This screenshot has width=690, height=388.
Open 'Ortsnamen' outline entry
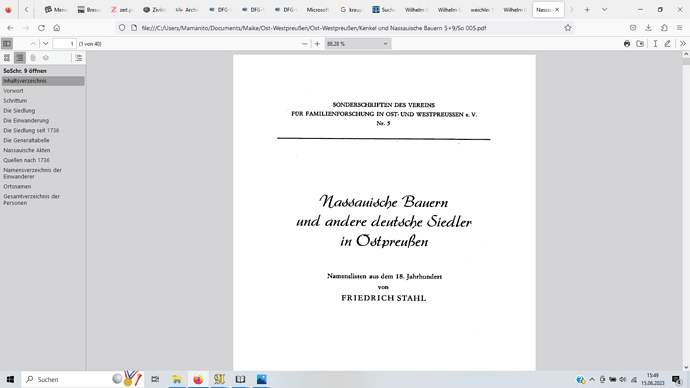[17, 187]
